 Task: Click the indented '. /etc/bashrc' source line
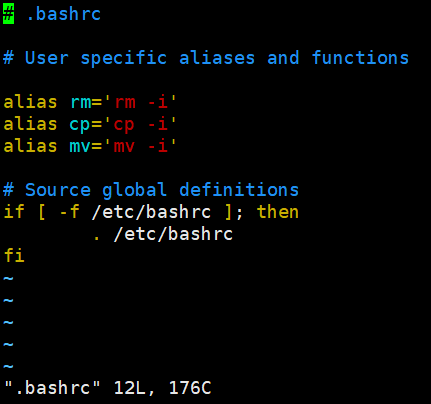tap(163, 234)
